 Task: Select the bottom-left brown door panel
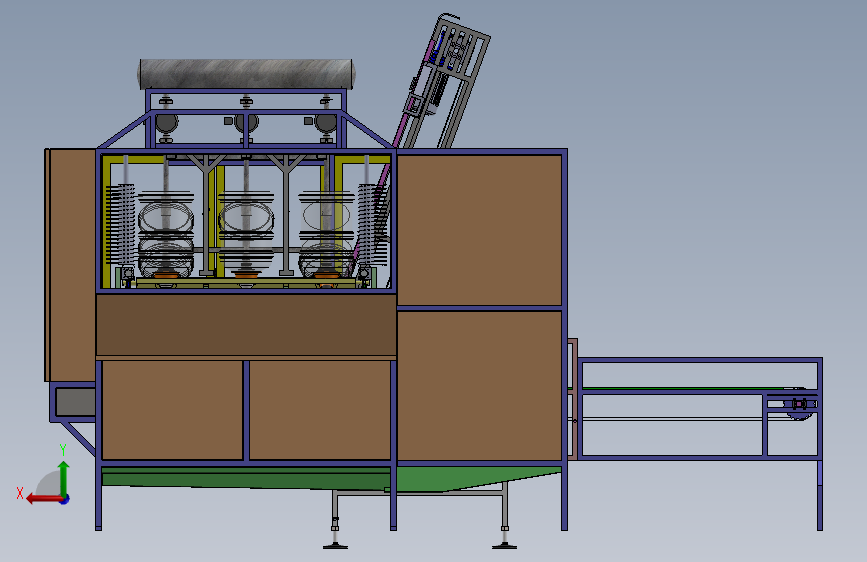click(172, 410)
